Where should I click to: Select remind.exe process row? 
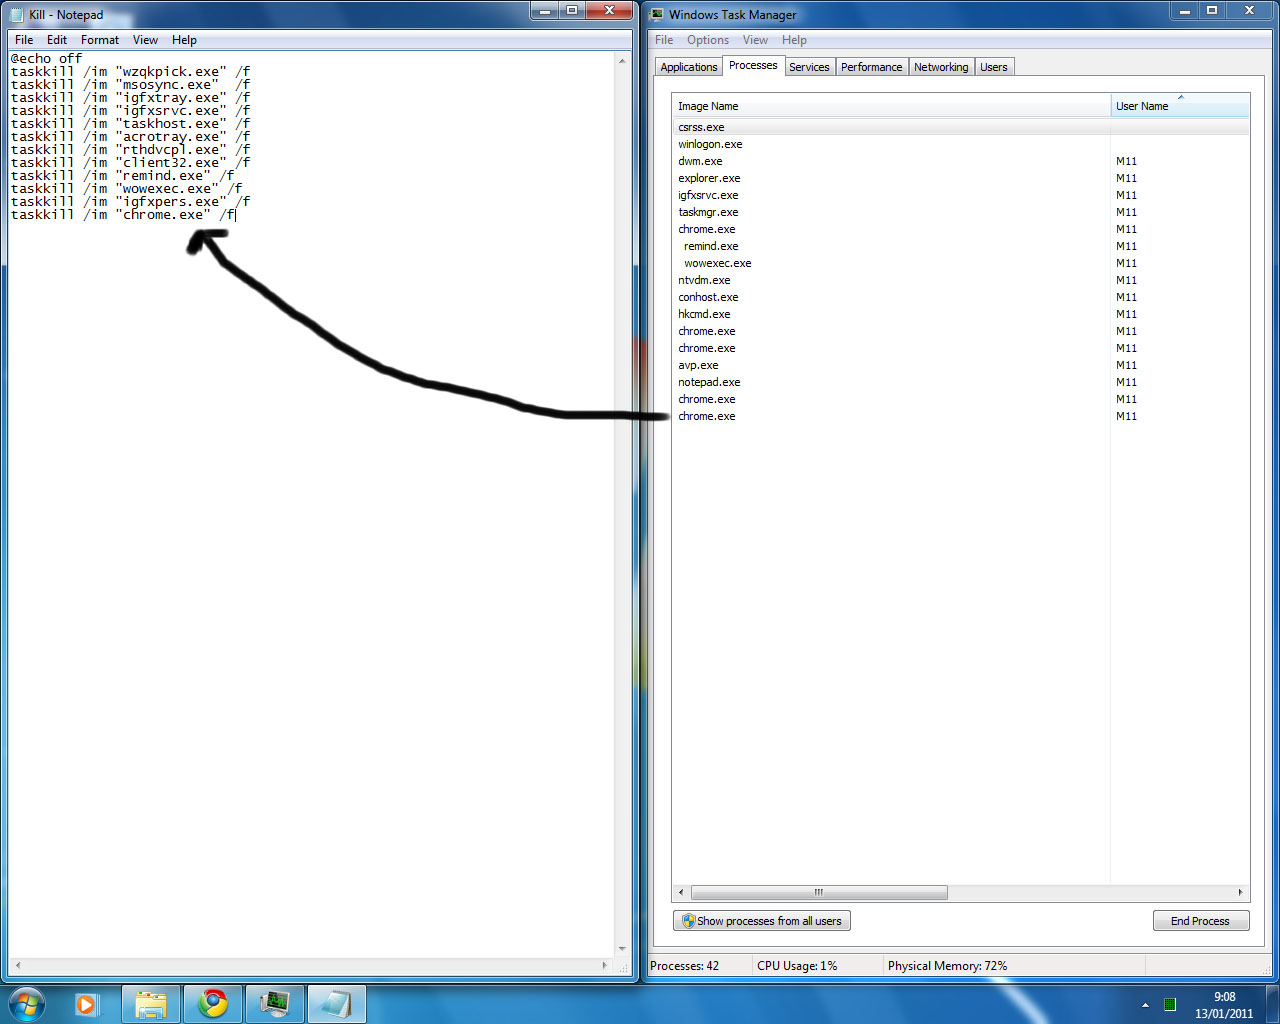(960, 246)
